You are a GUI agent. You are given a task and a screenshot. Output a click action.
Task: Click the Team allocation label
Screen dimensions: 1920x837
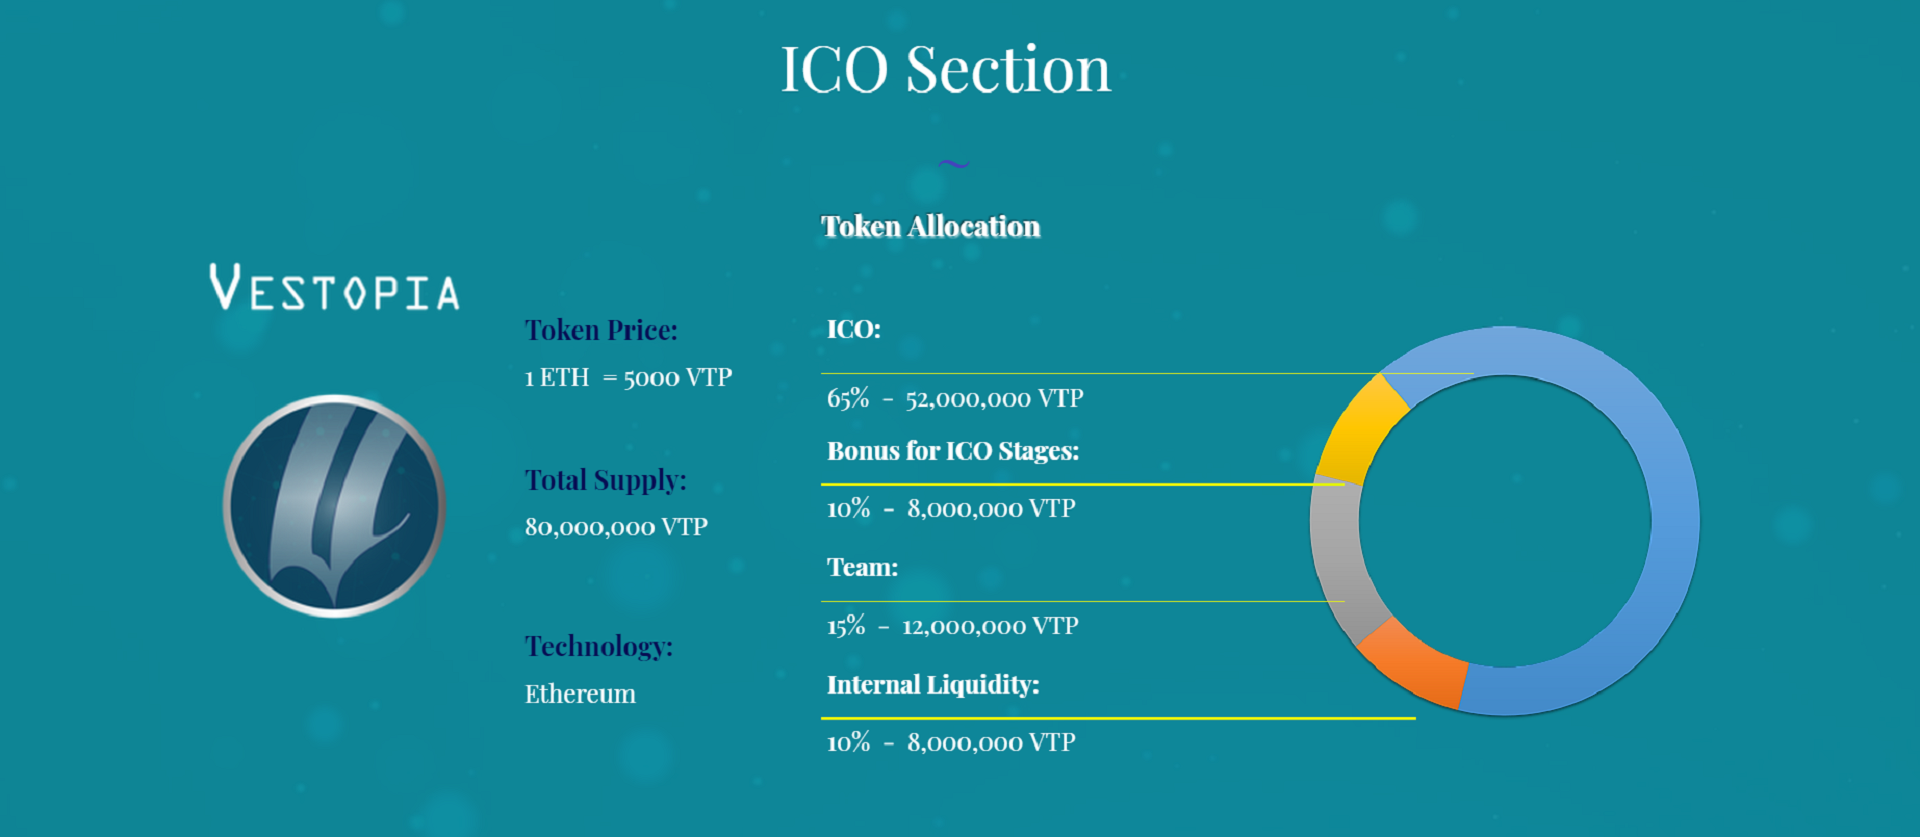pyautogui.click(x=862, y=568)
